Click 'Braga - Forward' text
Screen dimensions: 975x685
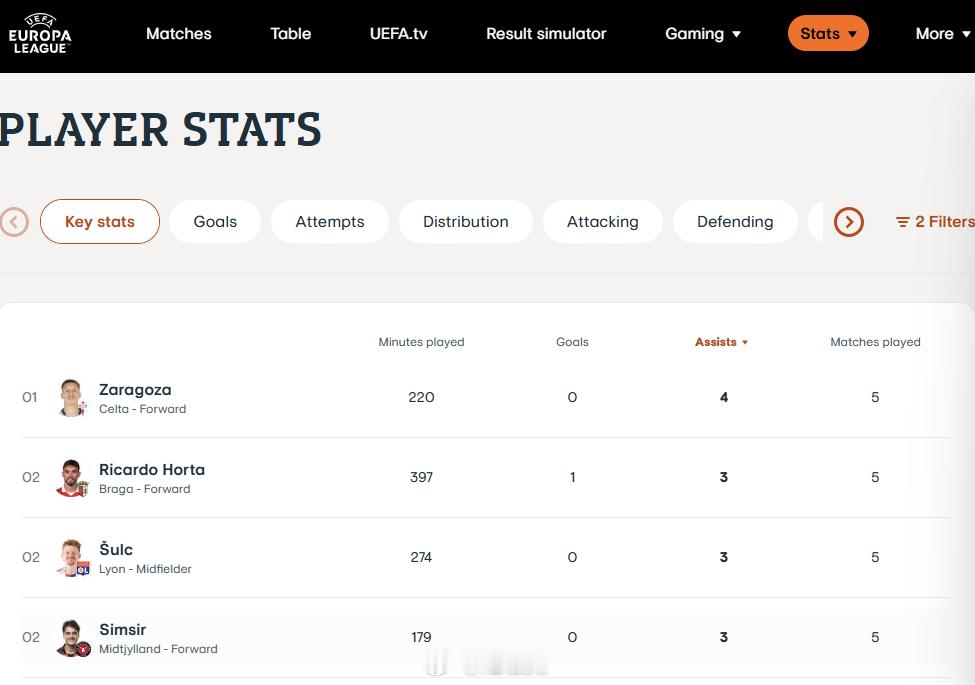coord(144,489)
